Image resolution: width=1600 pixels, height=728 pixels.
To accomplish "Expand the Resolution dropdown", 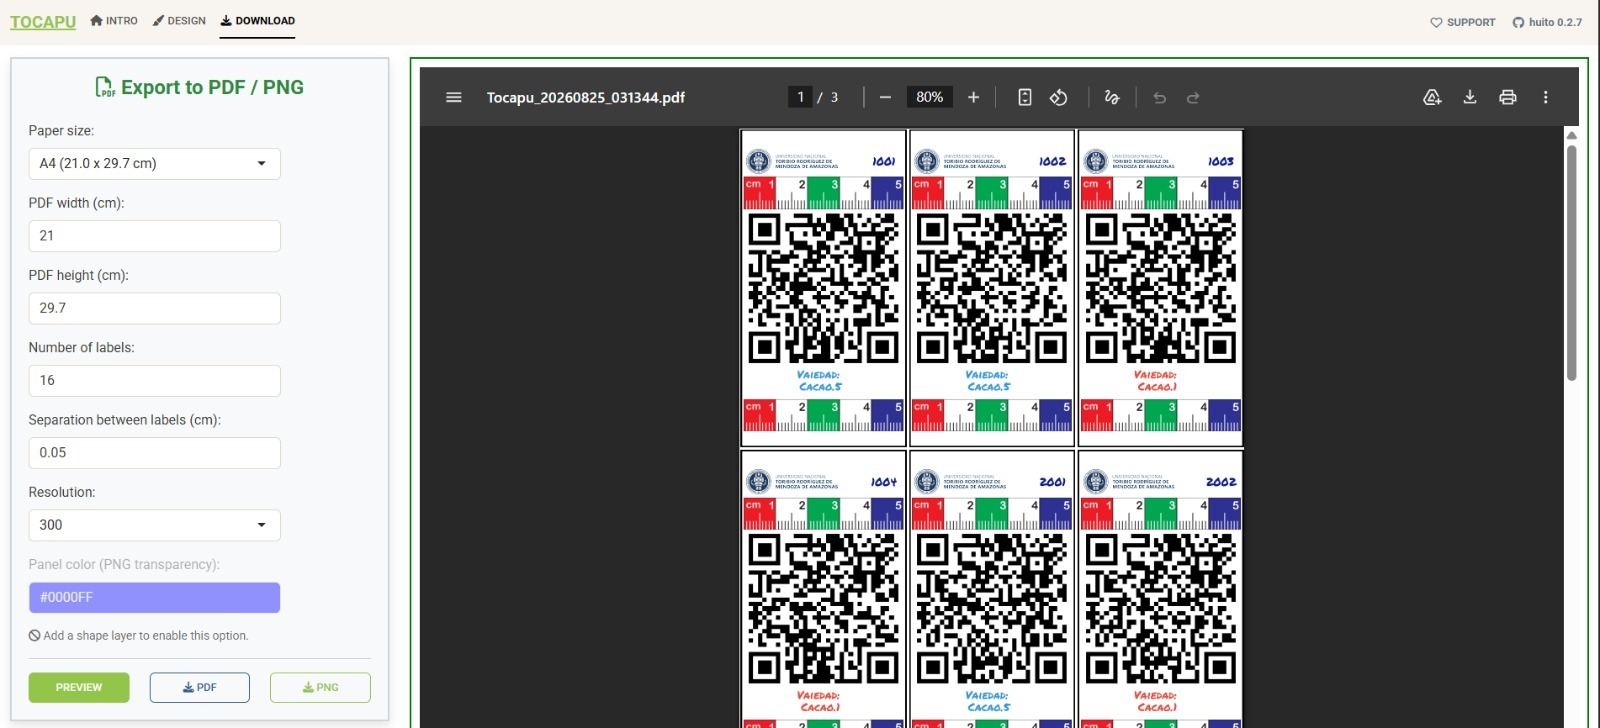I will point(154,525).
